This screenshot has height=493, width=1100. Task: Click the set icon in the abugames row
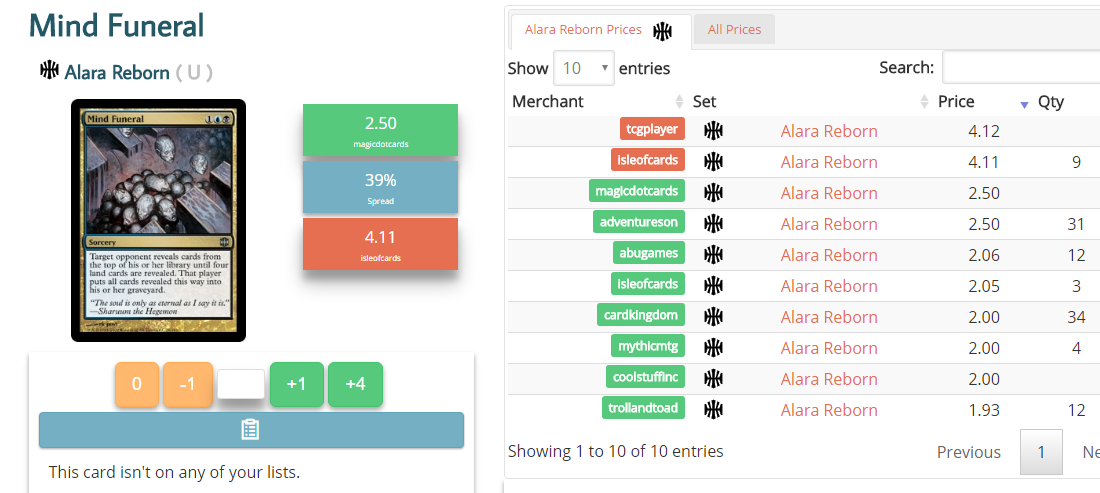tap(713, 255)
